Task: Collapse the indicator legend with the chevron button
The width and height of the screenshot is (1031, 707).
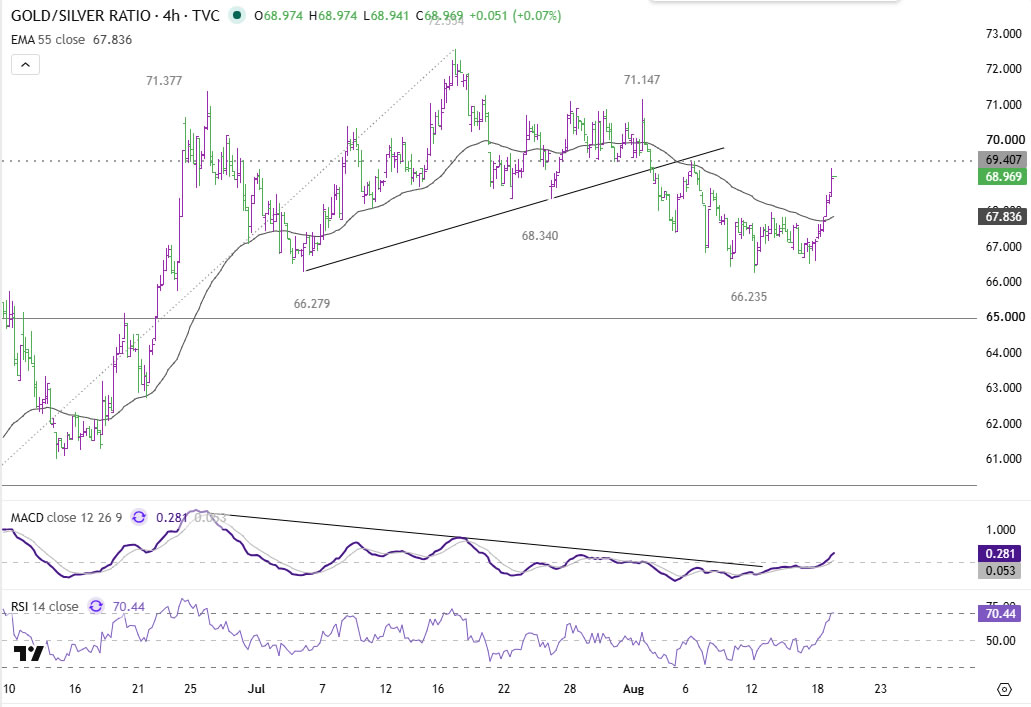Action: coord(25,64)
